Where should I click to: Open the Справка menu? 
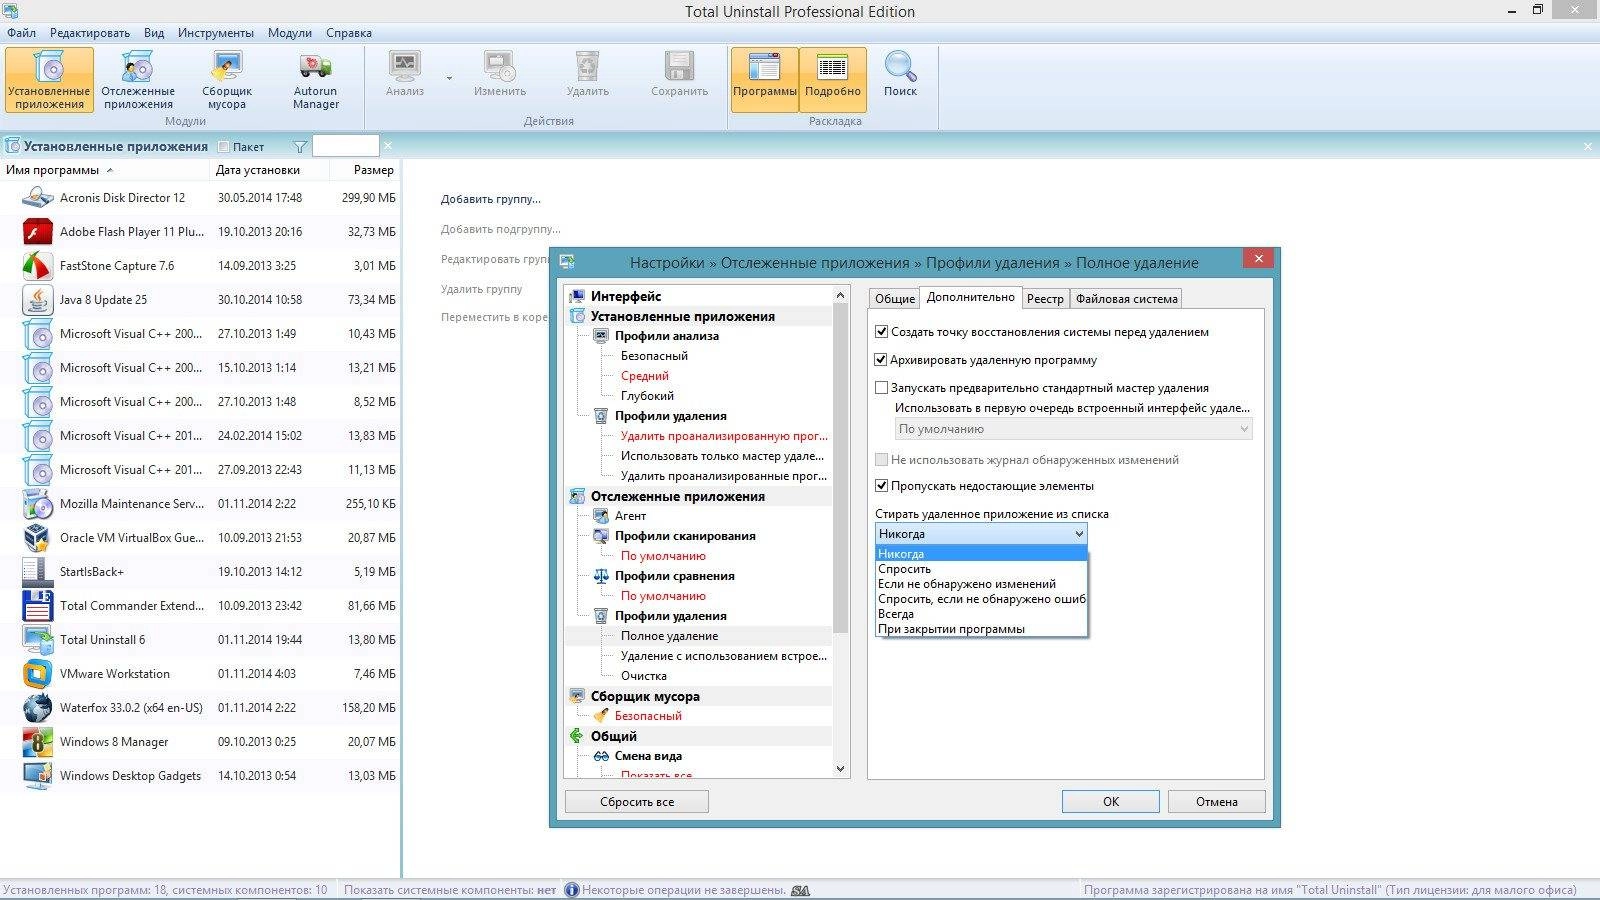point(349,33)
